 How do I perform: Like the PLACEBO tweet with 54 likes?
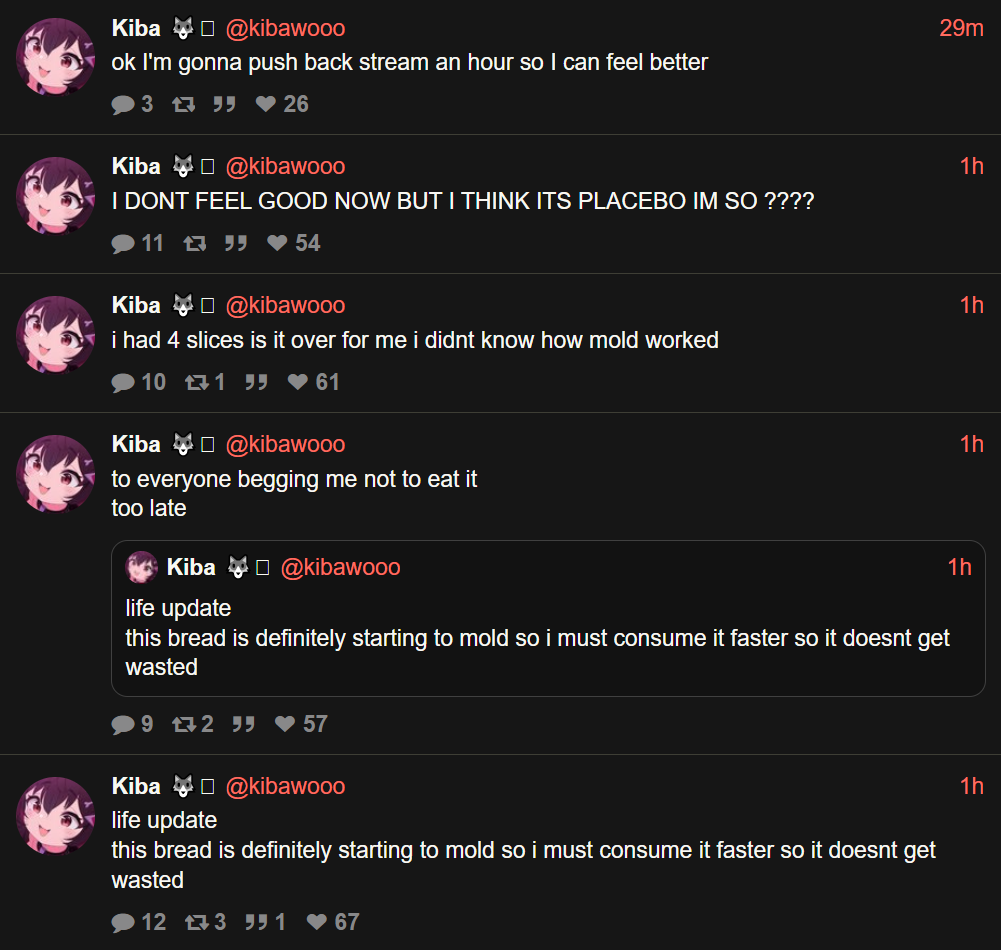pyautogui.click(x=277, y=243)
